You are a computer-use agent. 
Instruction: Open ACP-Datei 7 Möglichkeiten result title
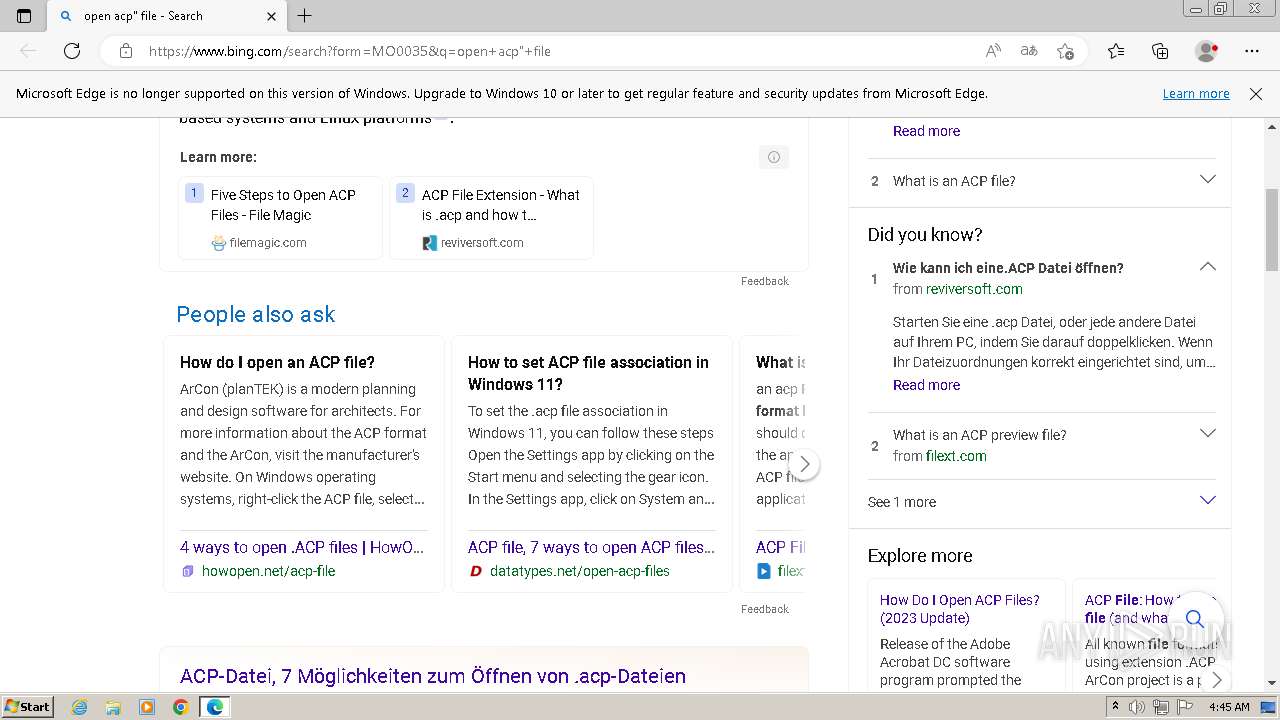click(x=433, y=676)
